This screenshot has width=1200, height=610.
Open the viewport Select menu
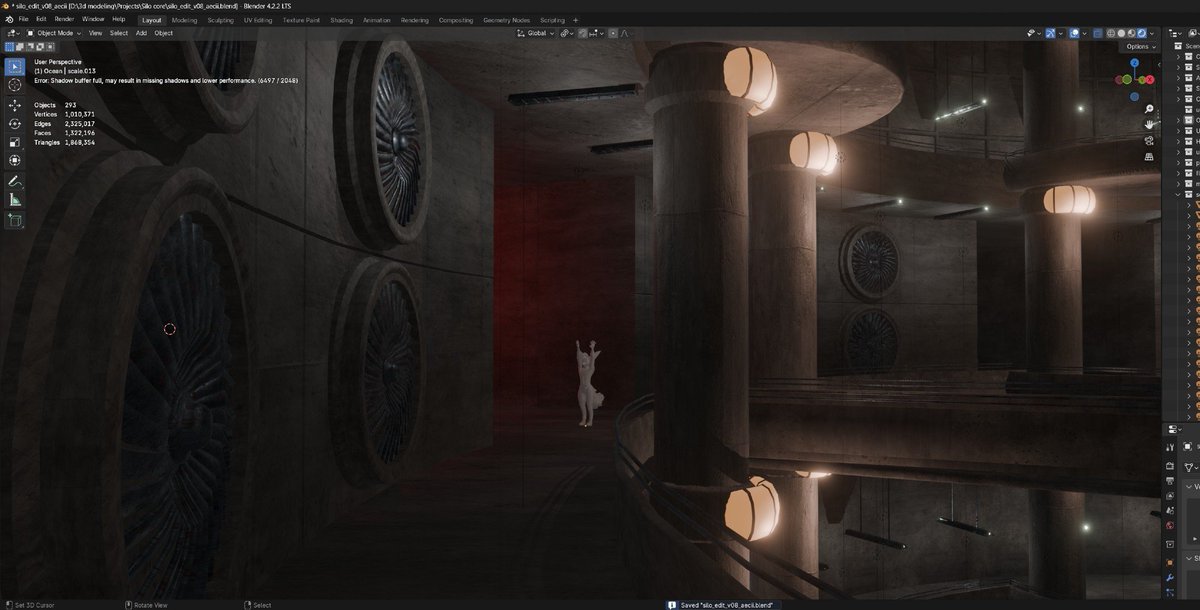[x=119, y=33]
